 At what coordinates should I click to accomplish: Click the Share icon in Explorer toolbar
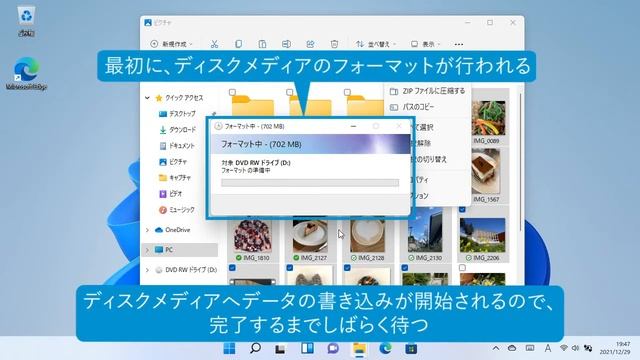310,44
